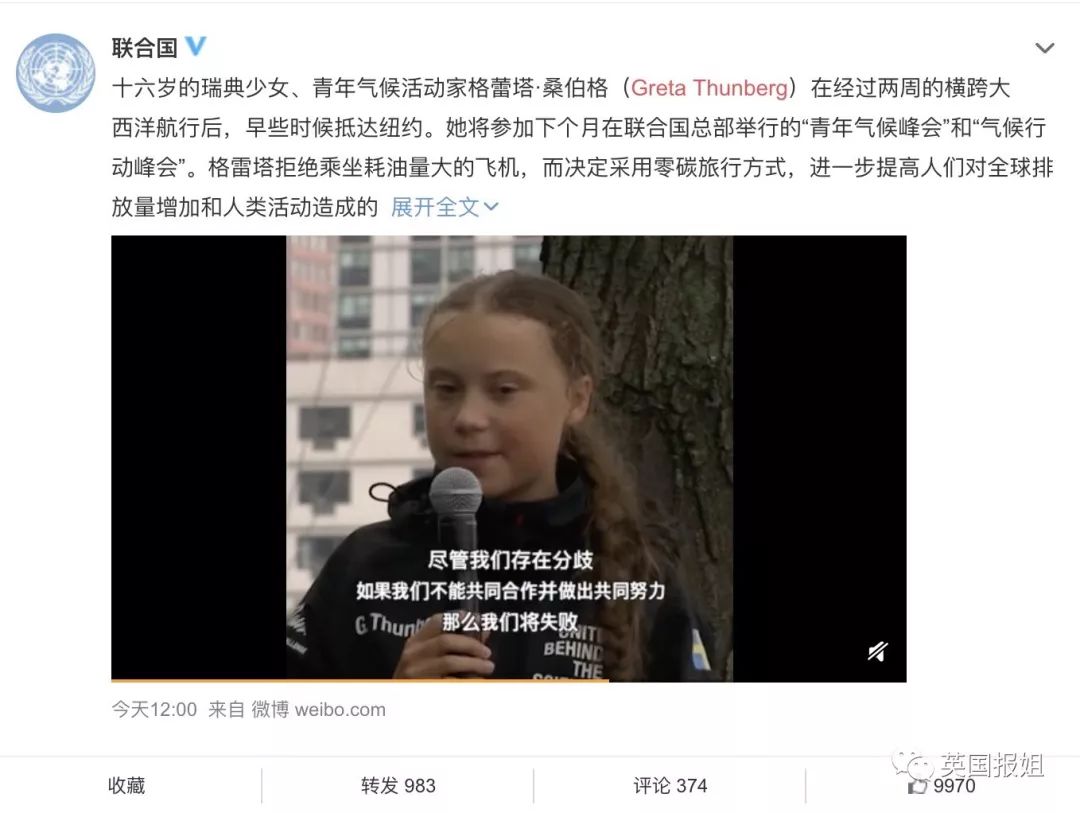Open the 联合国 account name
This screenshot has height=813, width=1080.
pyautogui.click(x=145, y=48)
